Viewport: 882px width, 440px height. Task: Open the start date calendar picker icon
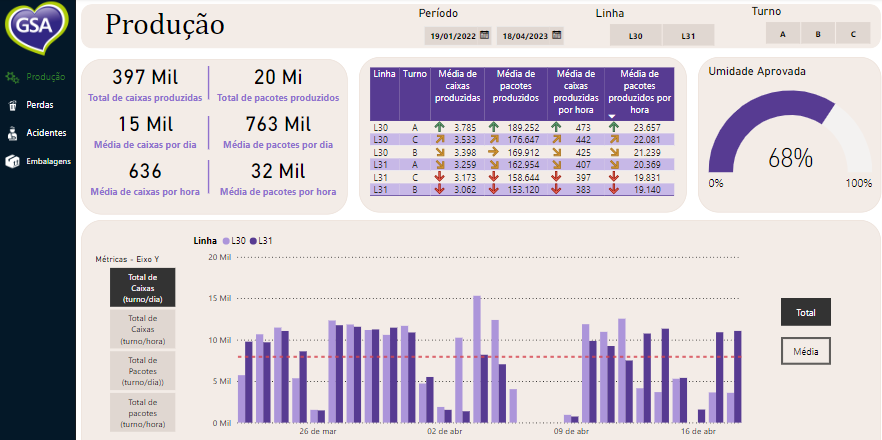(x=485, y=35)
